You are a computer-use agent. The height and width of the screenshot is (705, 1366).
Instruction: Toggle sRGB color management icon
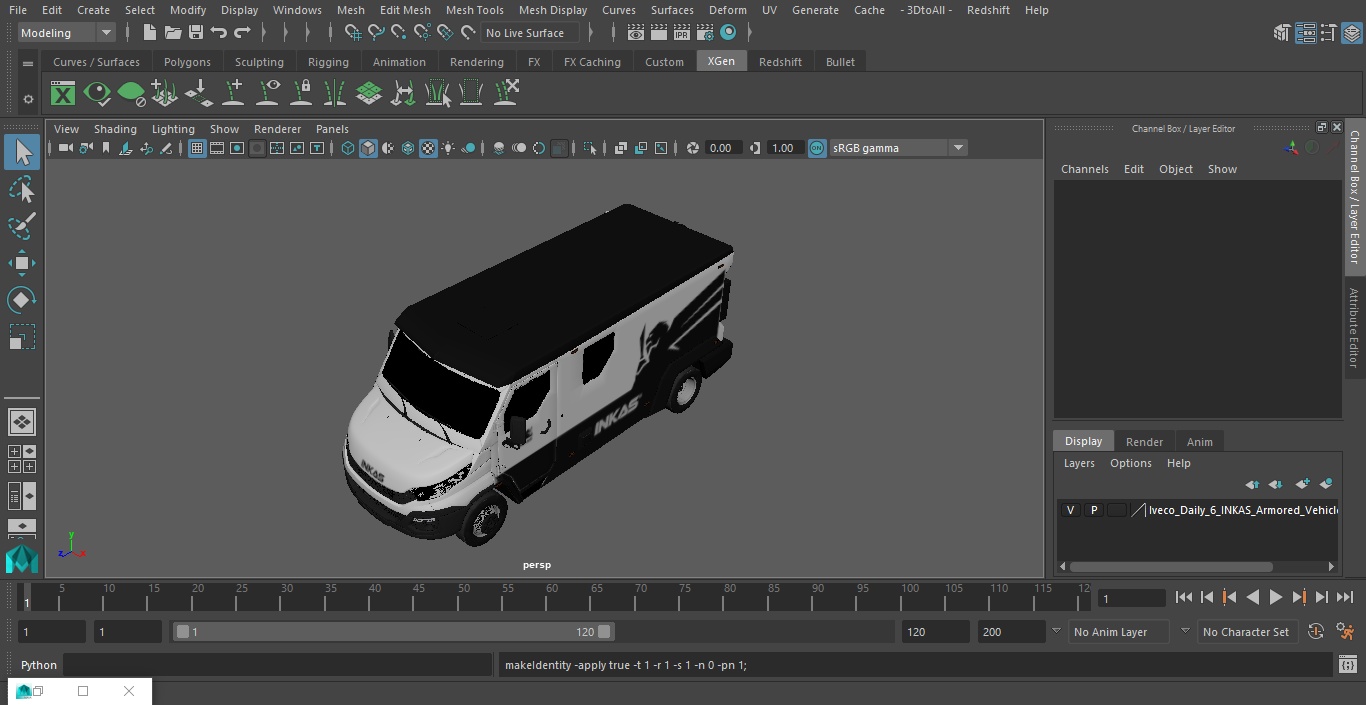(x=817, y=148)
